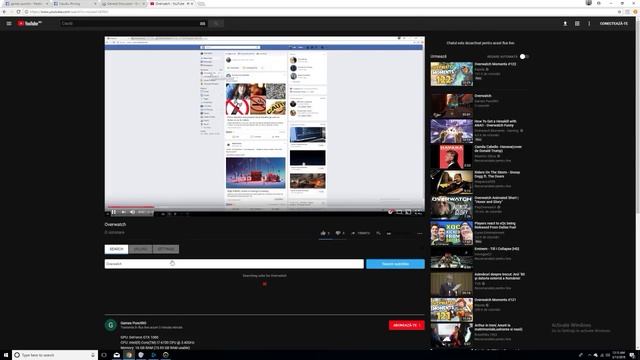Pause the video with the pause button
Screen dimensions: 640x360
(x=114, y=212)
